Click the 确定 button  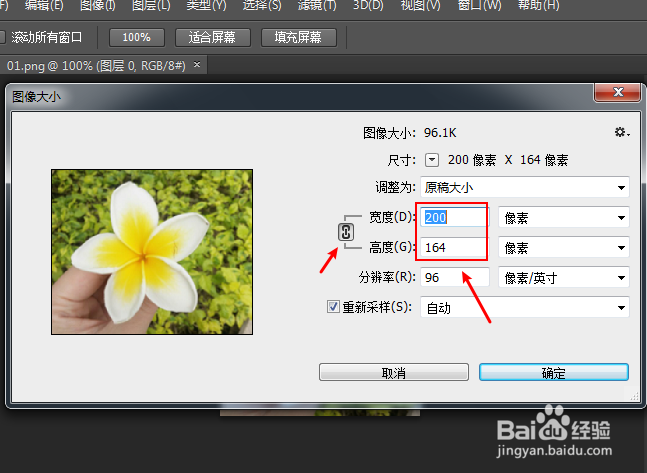pos(554,372)
